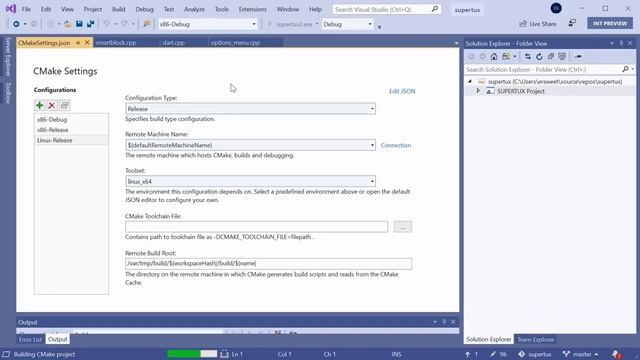This screenshot has width=640, height=360.
Task: Collapse All in Solution Explorer toolbar
Action: 551,56
